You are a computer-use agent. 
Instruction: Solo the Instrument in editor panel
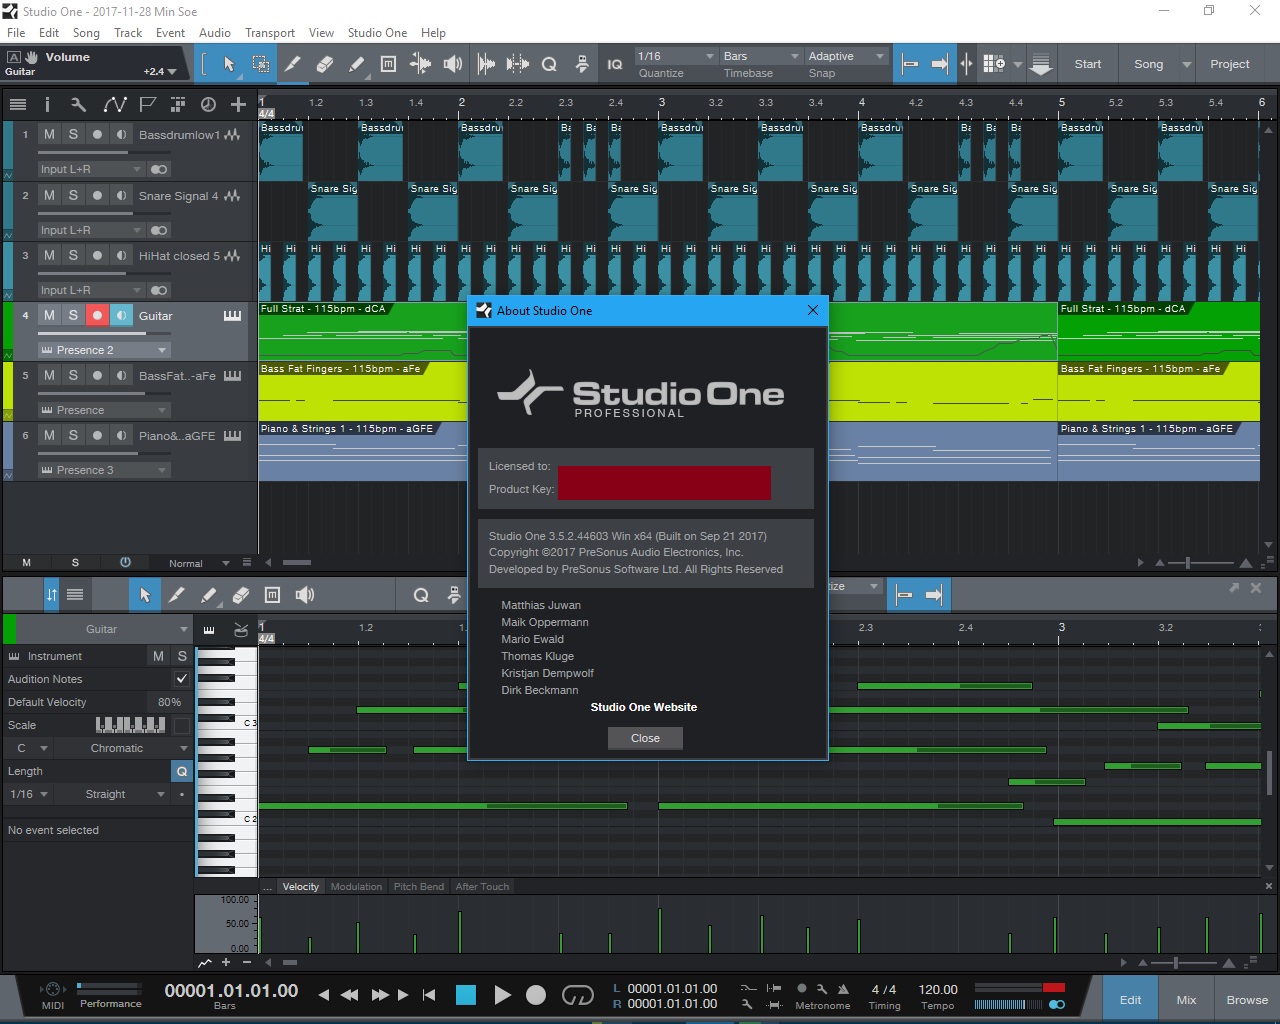pyautogui.click(x=182, y=656)
